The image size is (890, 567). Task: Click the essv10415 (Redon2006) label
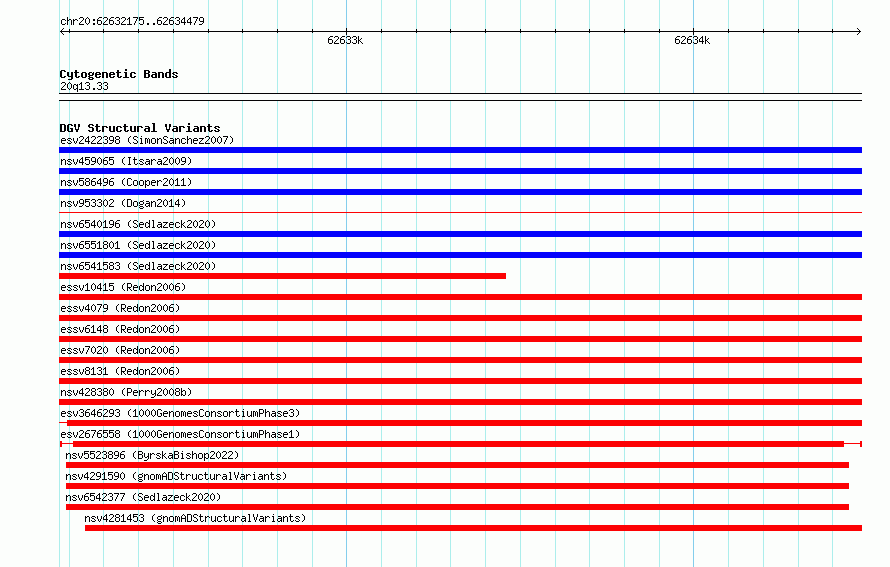123,287
